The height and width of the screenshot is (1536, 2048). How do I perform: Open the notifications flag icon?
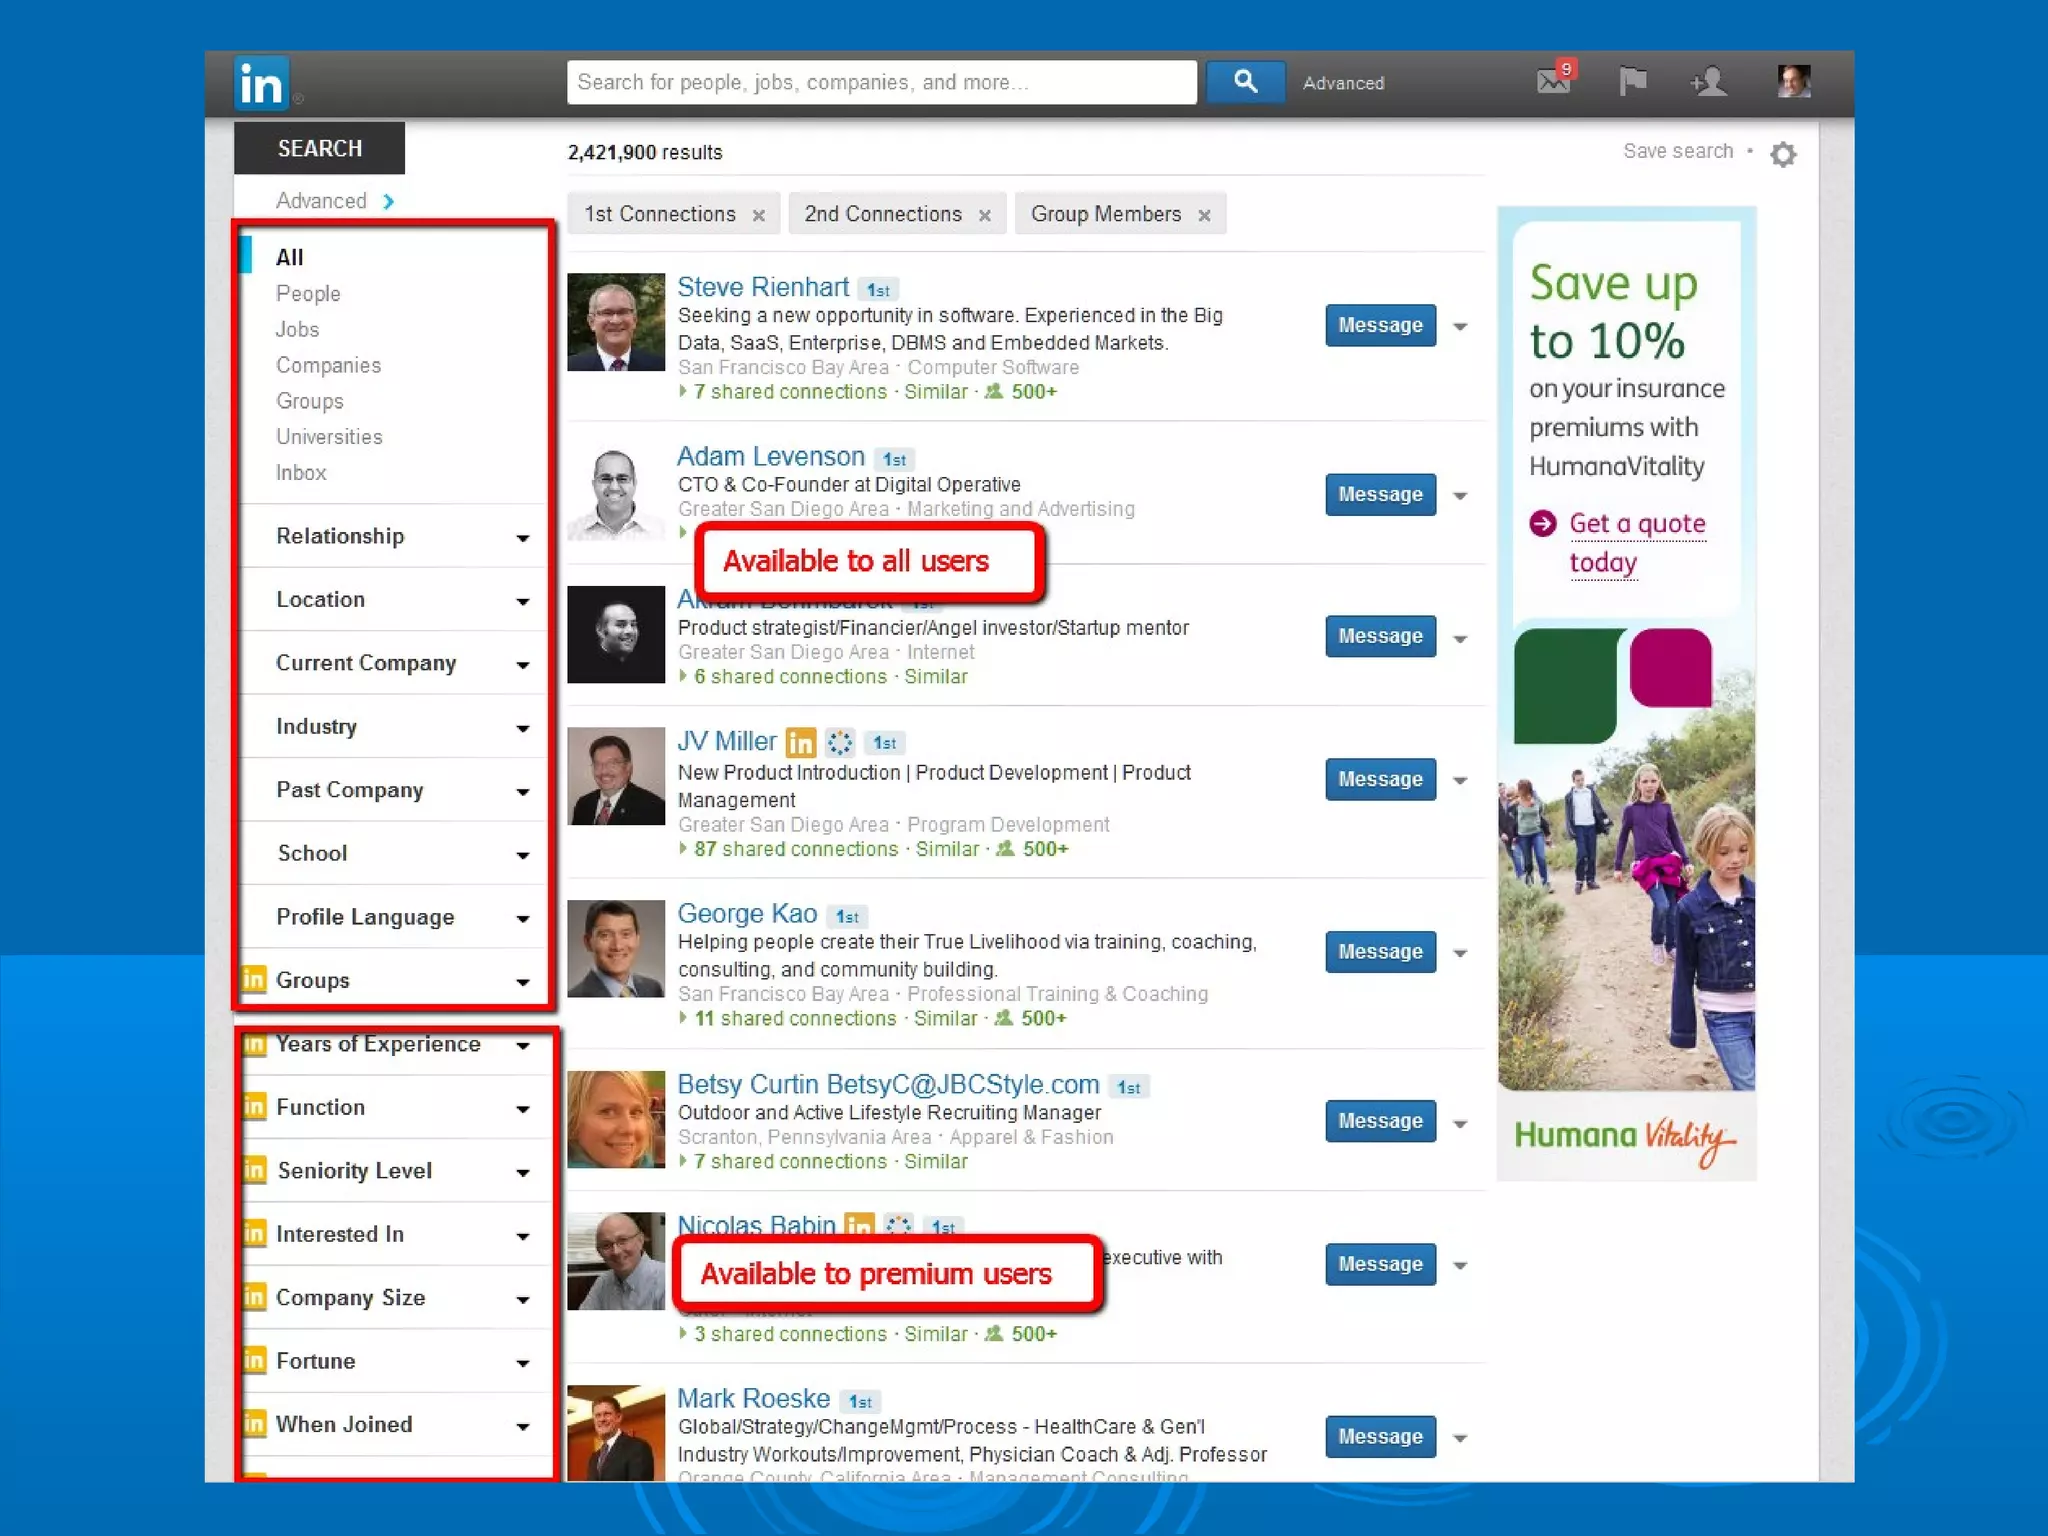pos(1632,80)
